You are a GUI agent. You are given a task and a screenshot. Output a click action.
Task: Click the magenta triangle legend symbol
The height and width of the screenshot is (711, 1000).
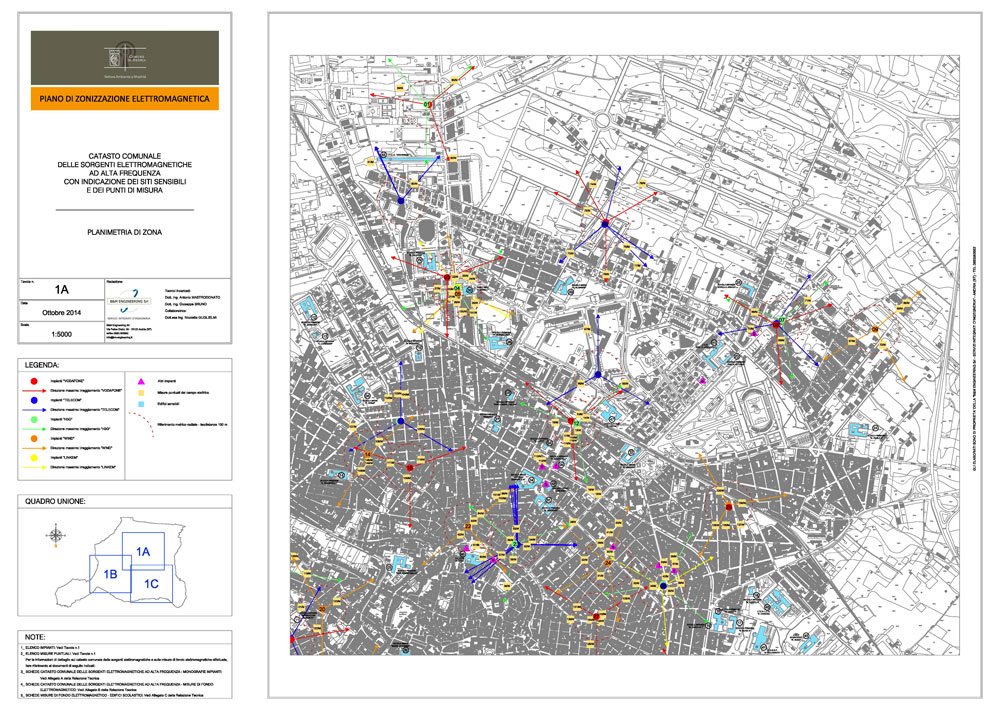coord(141,381)
